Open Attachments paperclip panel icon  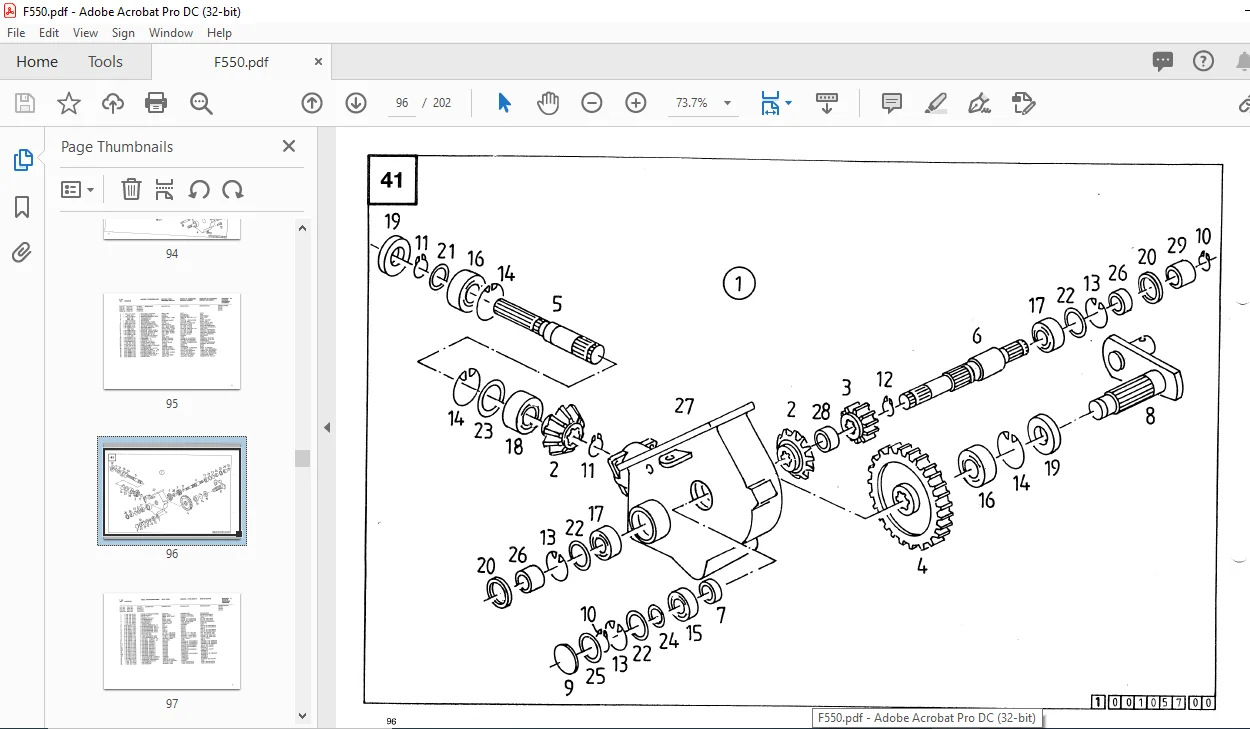(x=22, y=252)
